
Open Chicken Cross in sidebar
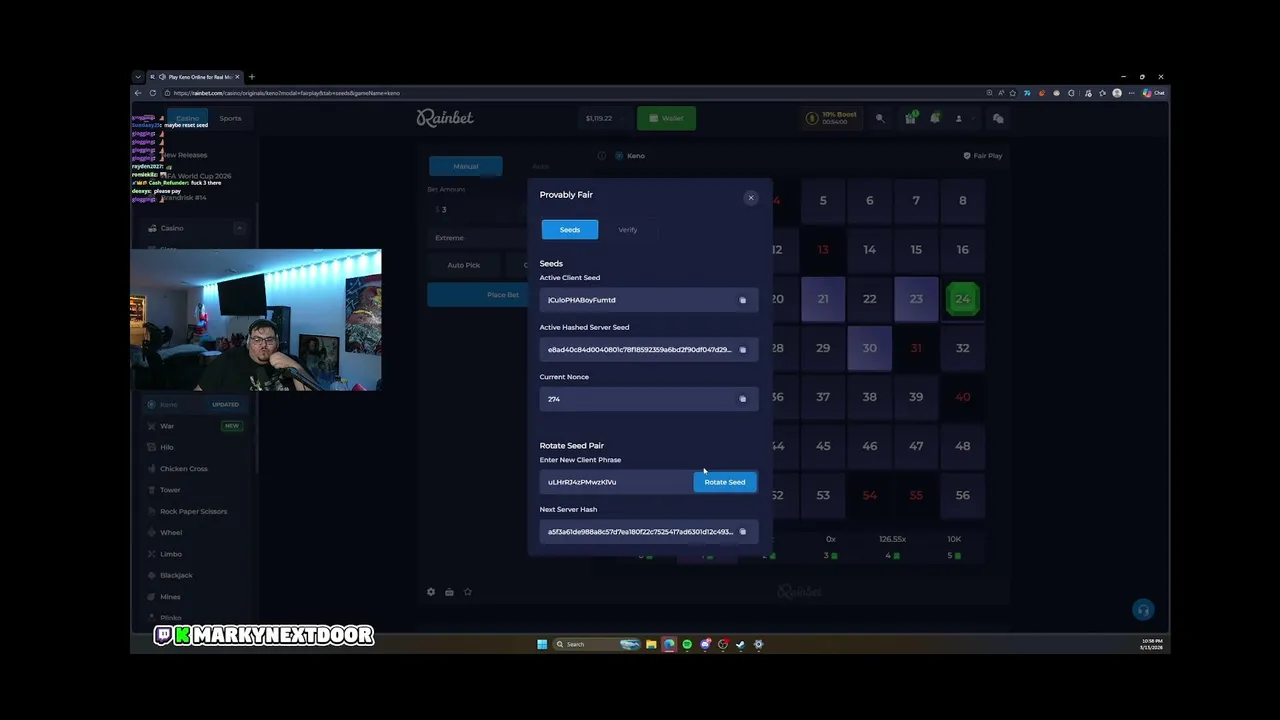click(x=184, y=469)
